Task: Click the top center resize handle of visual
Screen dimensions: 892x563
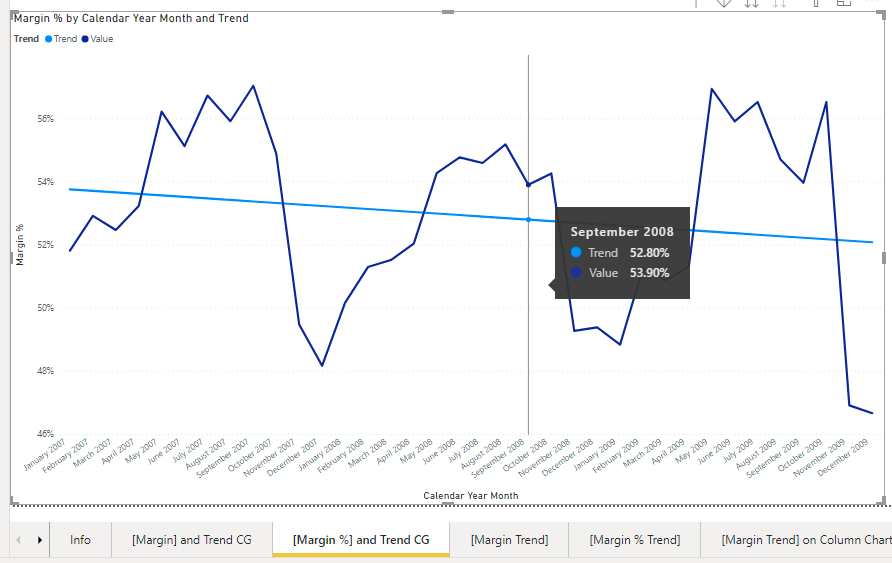Action: tap(446, 12)
